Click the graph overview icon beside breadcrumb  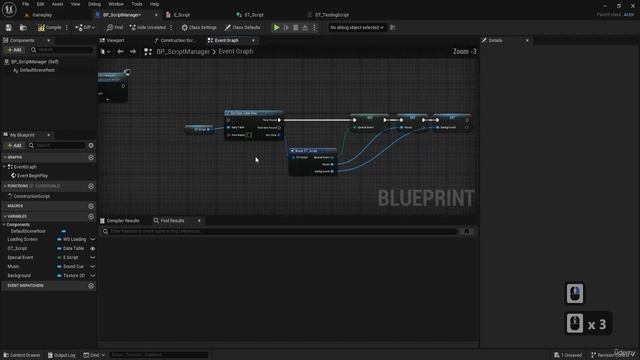click(x=148, y=52)
